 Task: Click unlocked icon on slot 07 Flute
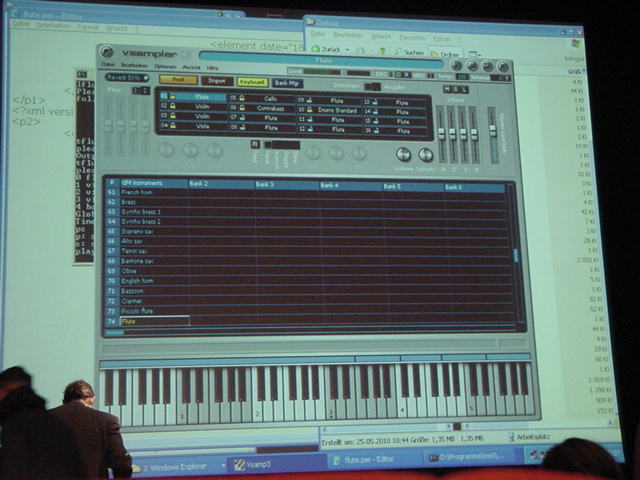(x=242, y=118)
